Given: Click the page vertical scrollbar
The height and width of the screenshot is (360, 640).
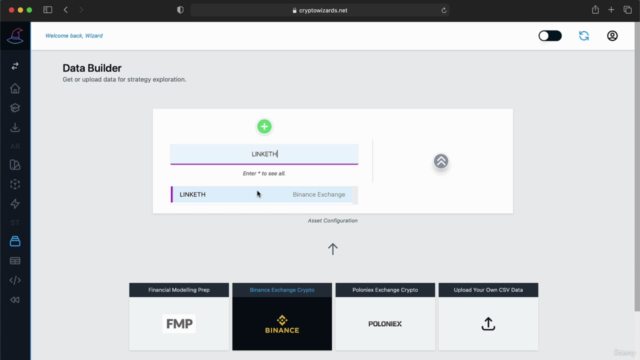Looking at the screenshot, I should (x=637, y=167).
